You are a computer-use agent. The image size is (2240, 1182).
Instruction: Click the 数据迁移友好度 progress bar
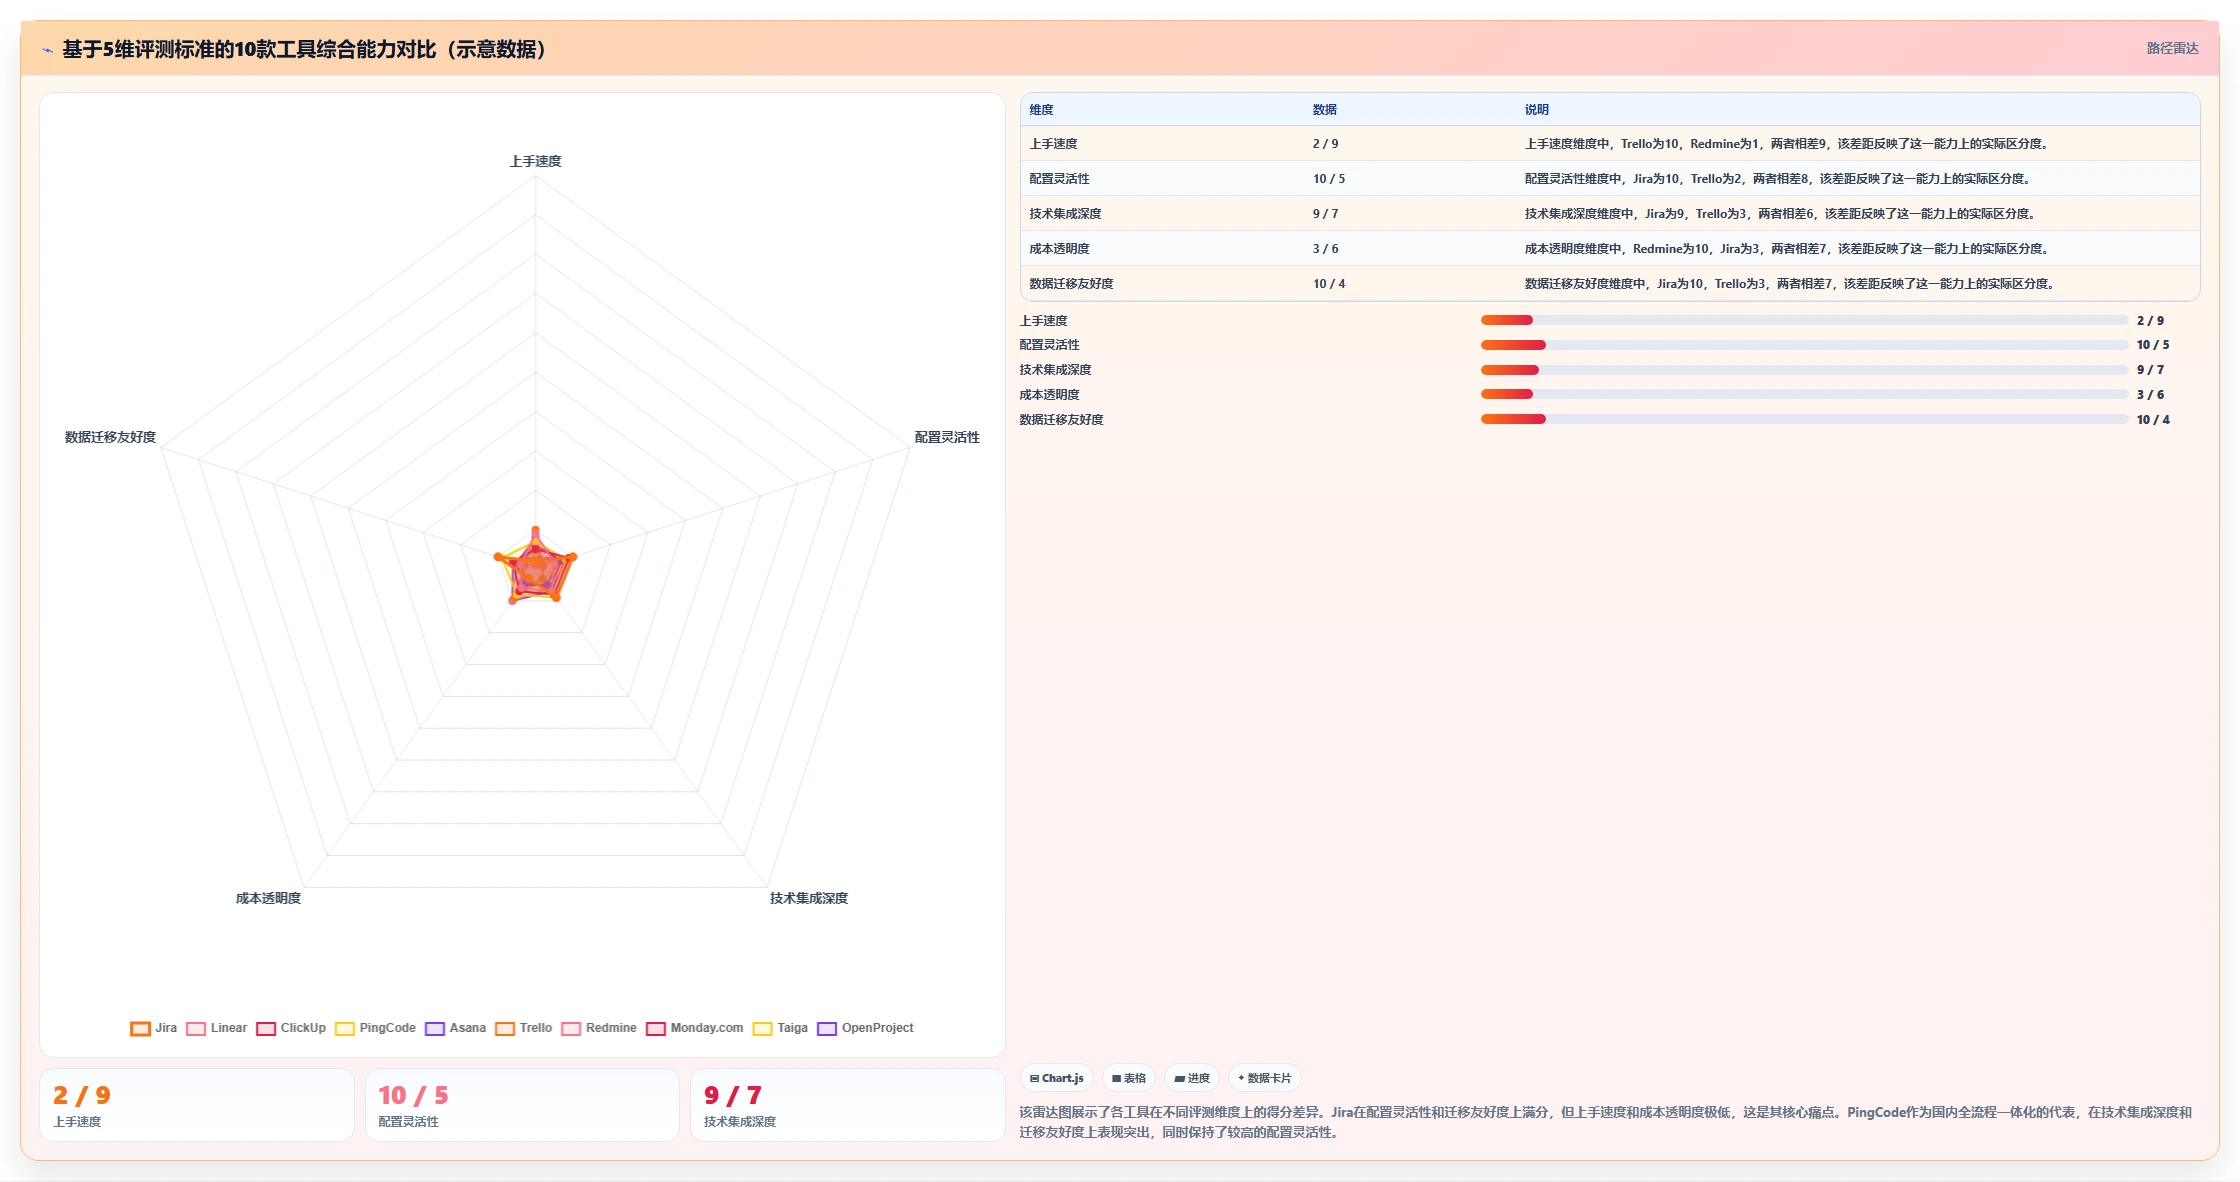(1804, 419)
